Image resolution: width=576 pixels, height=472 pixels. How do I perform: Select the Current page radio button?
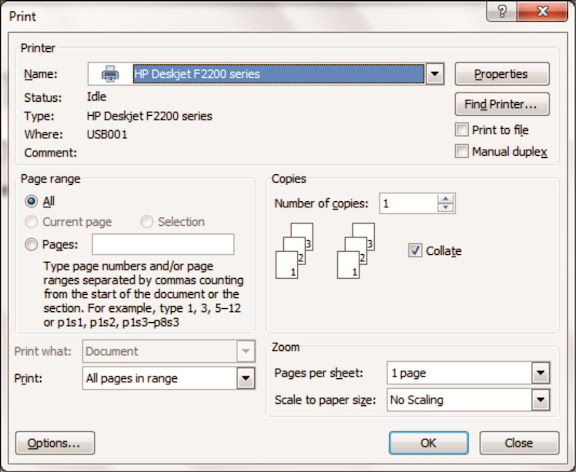click(x=31, y=222)
